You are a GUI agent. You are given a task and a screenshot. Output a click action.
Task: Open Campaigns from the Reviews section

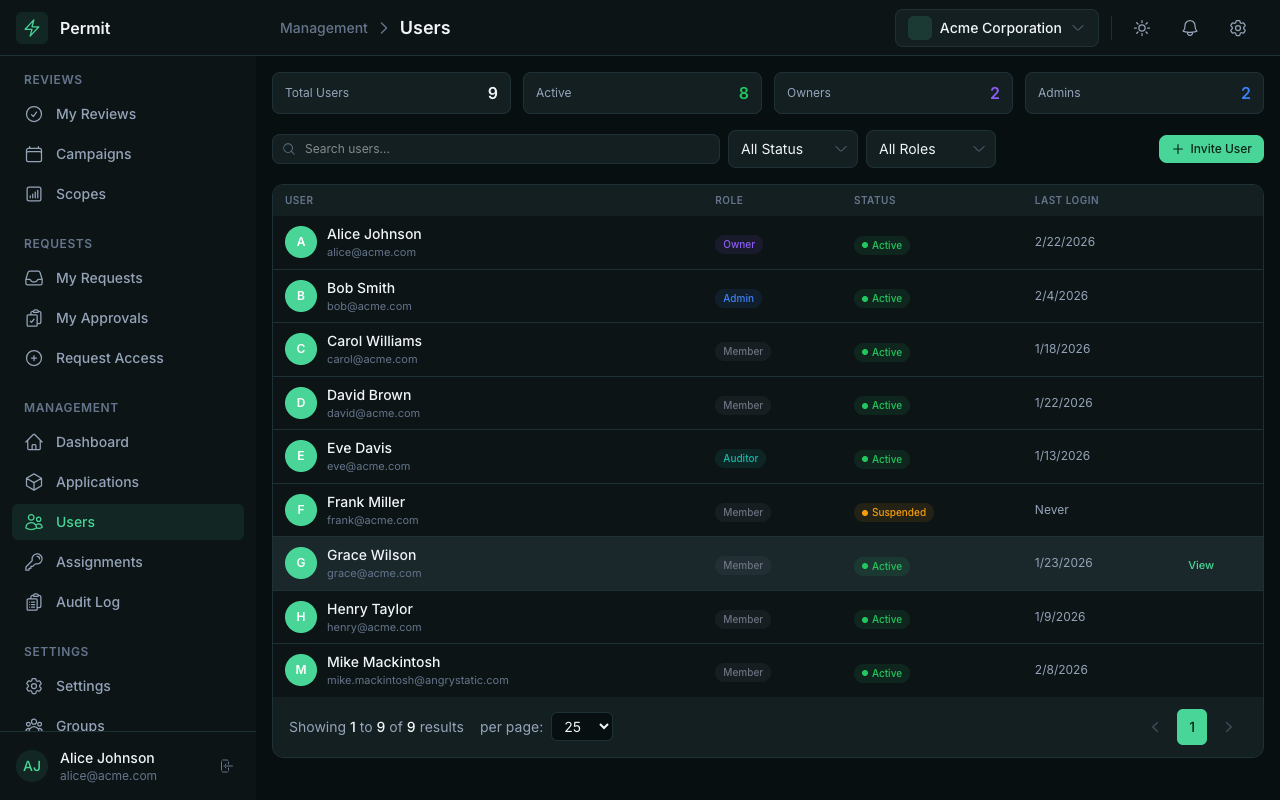pyautogui.click(x=93, y=154)
